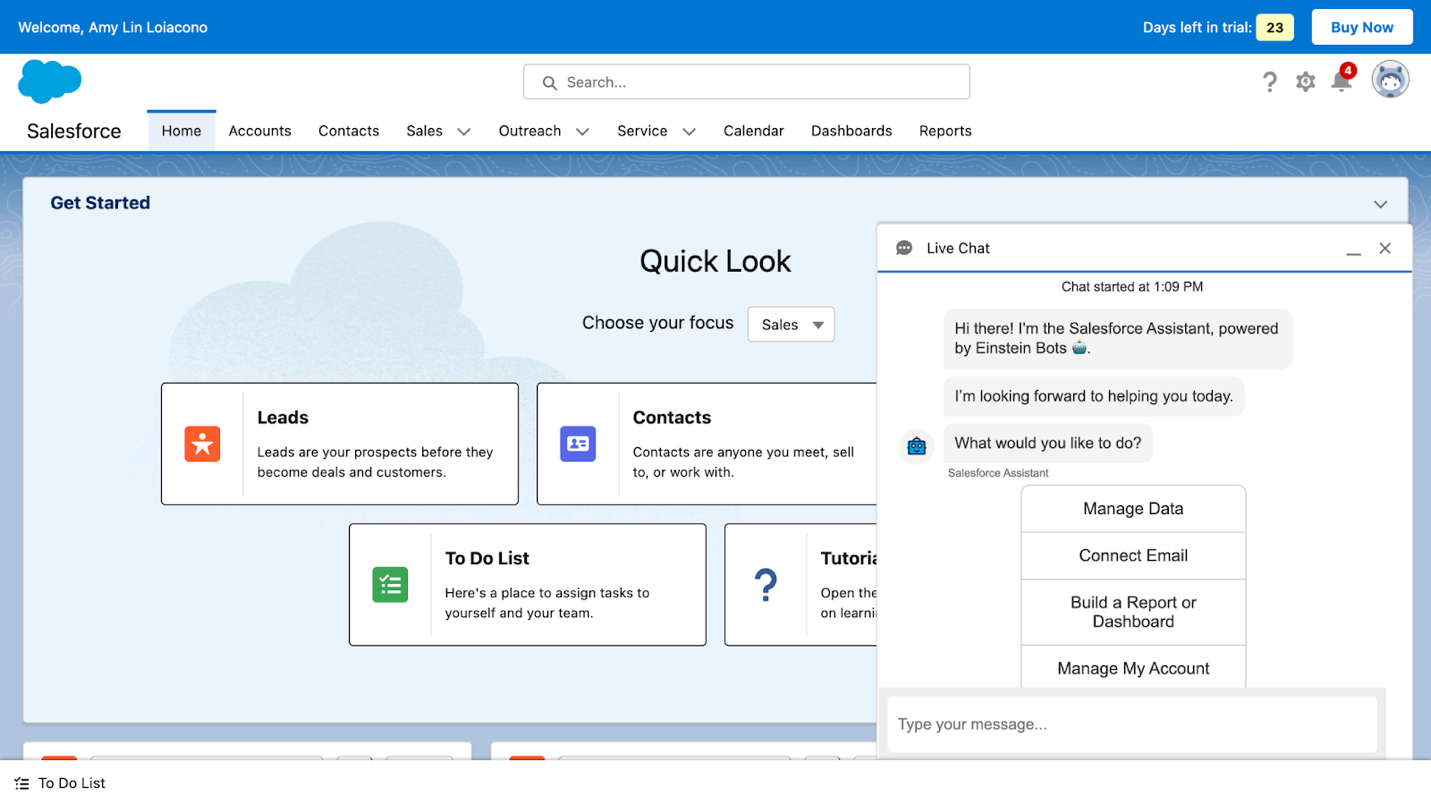Click the Salesforce cloud logo
This screenshot has width=1431, height=805.
(49, 81)
